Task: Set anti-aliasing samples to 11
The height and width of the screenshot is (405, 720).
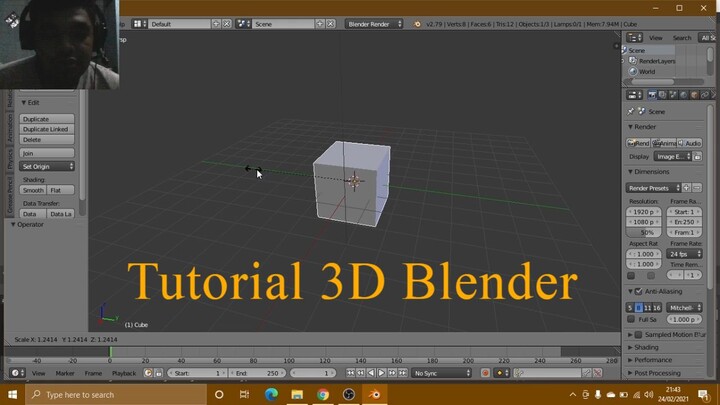Action: pos(647,308)
